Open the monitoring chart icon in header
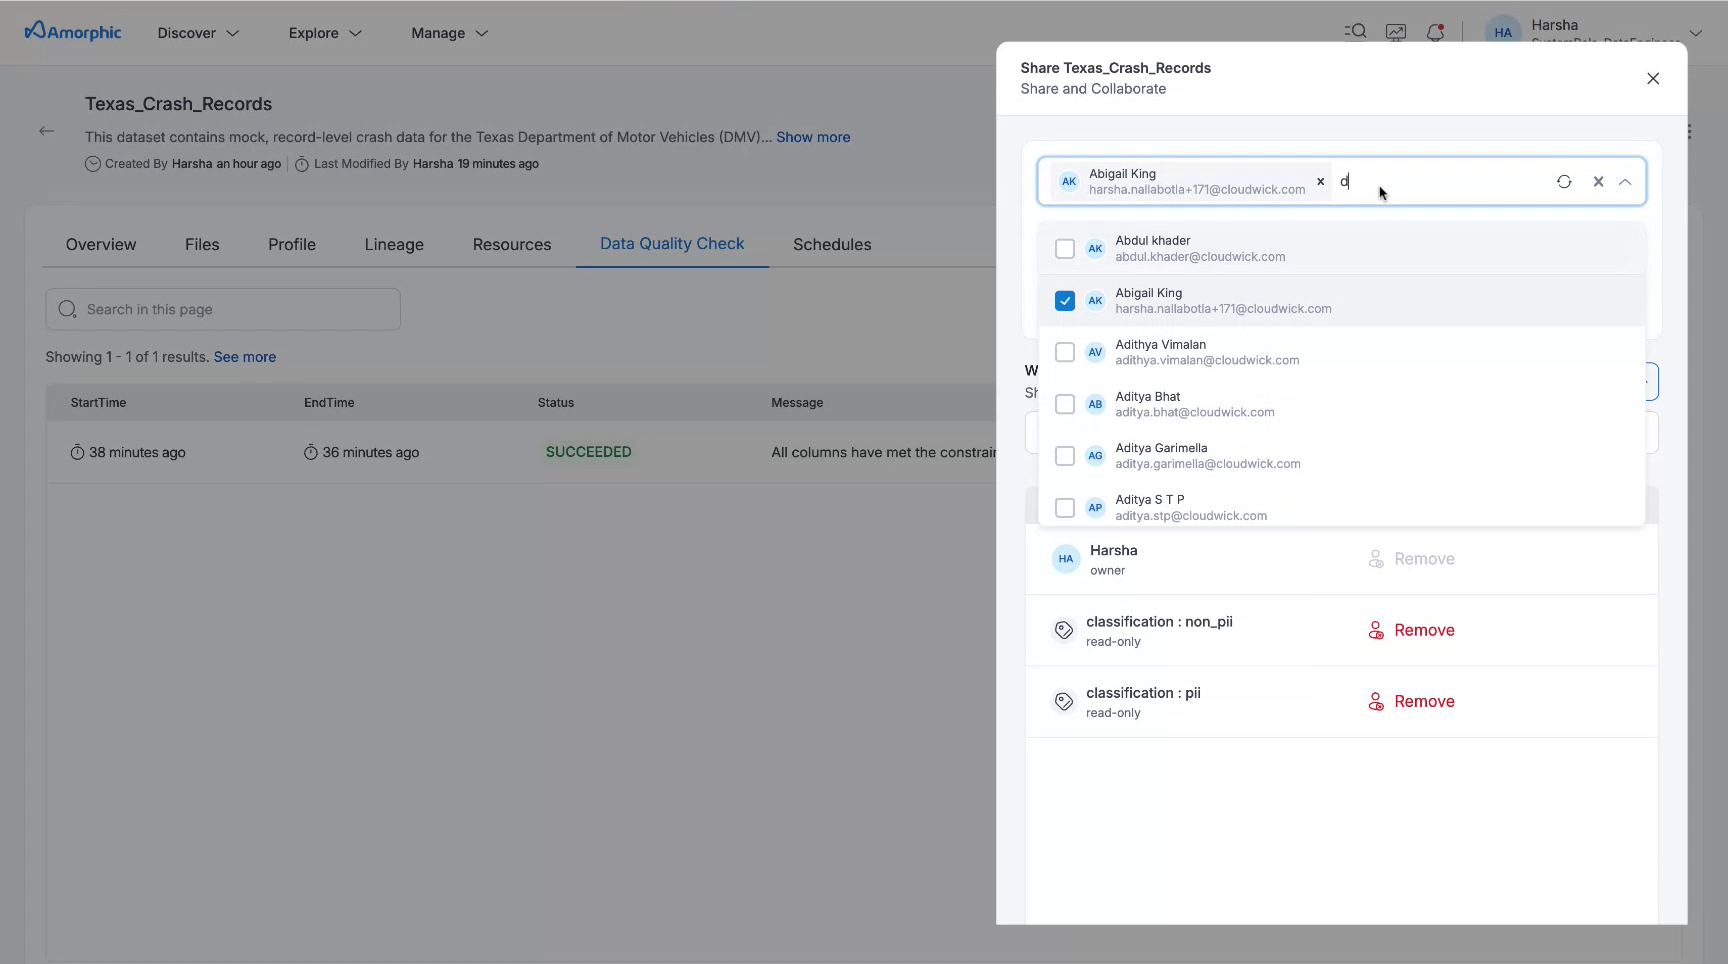Screen dimensions: 1728x964 click(1395, 32)
